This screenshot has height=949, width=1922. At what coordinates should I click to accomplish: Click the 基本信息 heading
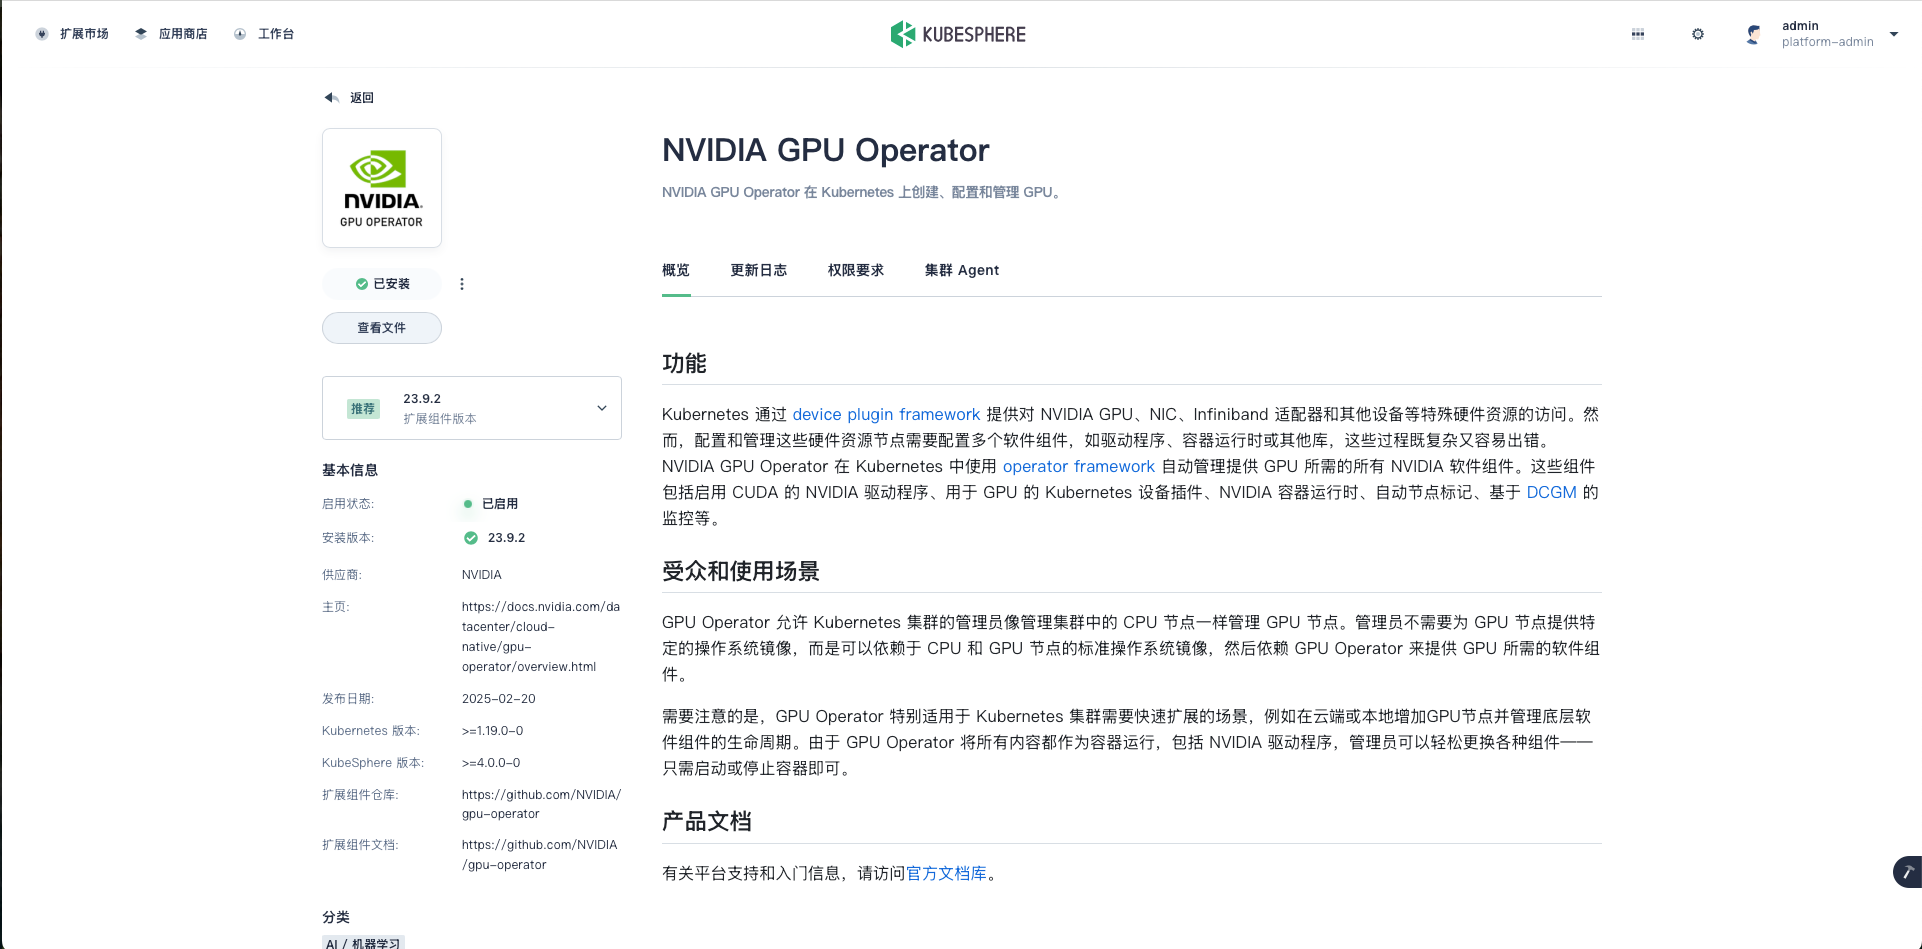coord(350,470)
